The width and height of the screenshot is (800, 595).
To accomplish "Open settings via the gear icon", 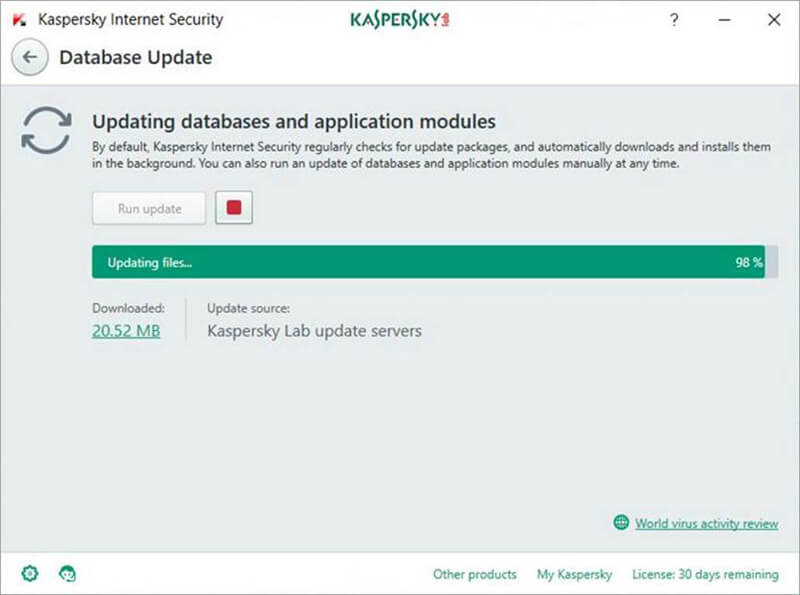I will [30, 574].
